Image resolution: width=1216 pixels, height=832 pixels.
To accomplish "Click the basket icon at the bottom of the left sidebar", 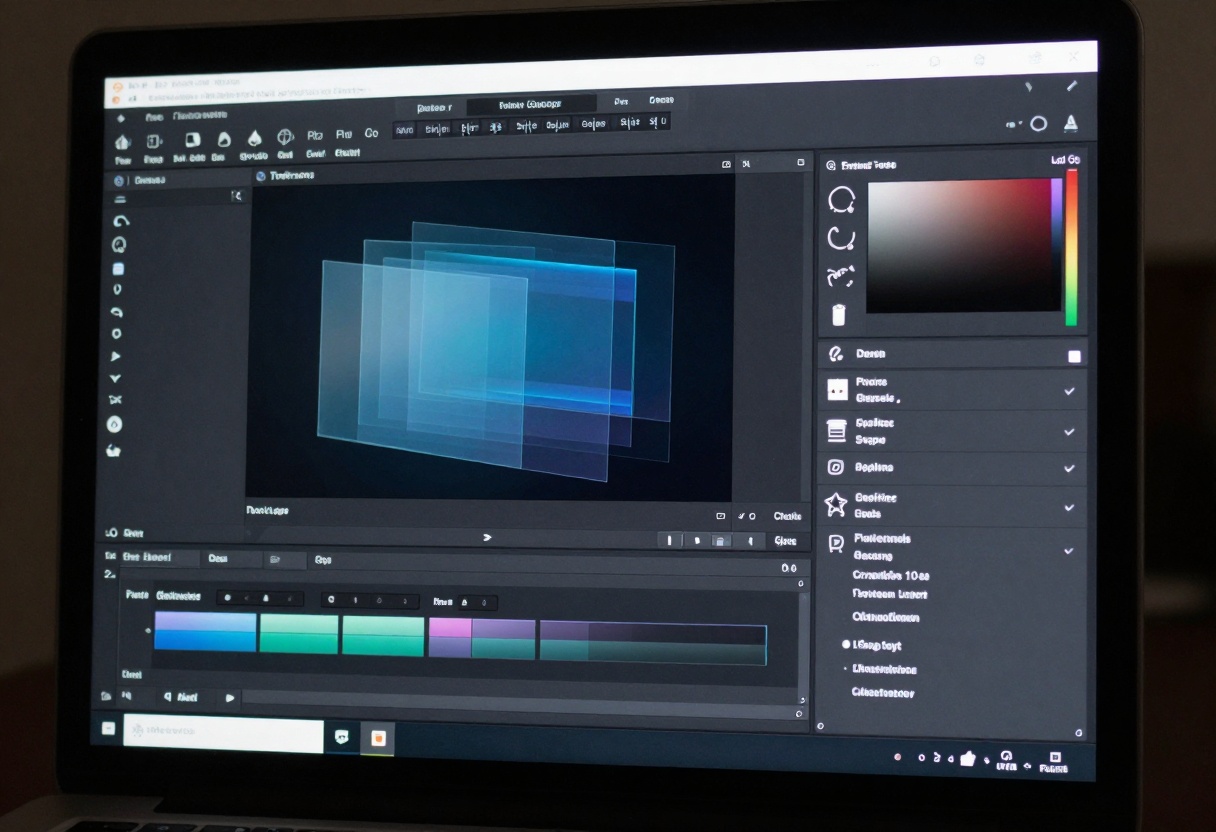I will [113, 451].
